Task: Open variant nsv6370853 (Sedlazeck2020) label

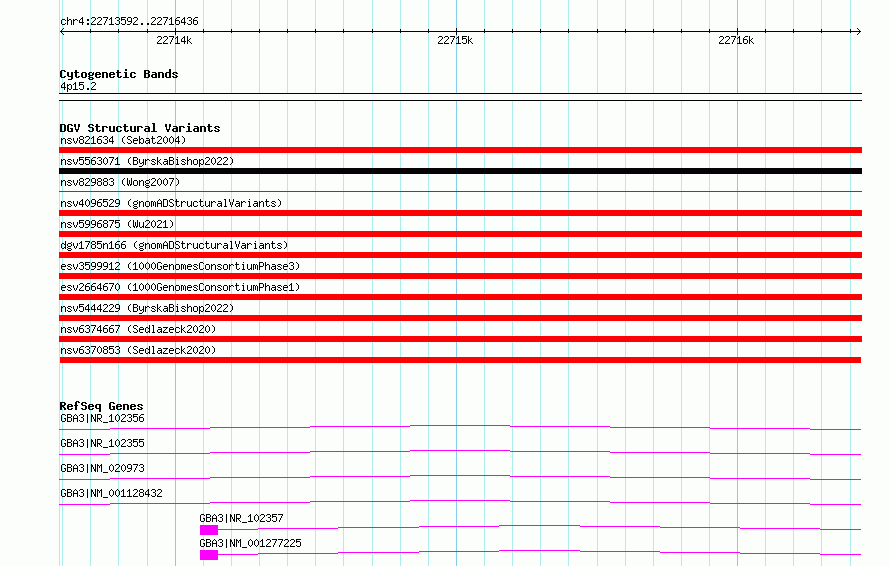Action: click(138, 350)
